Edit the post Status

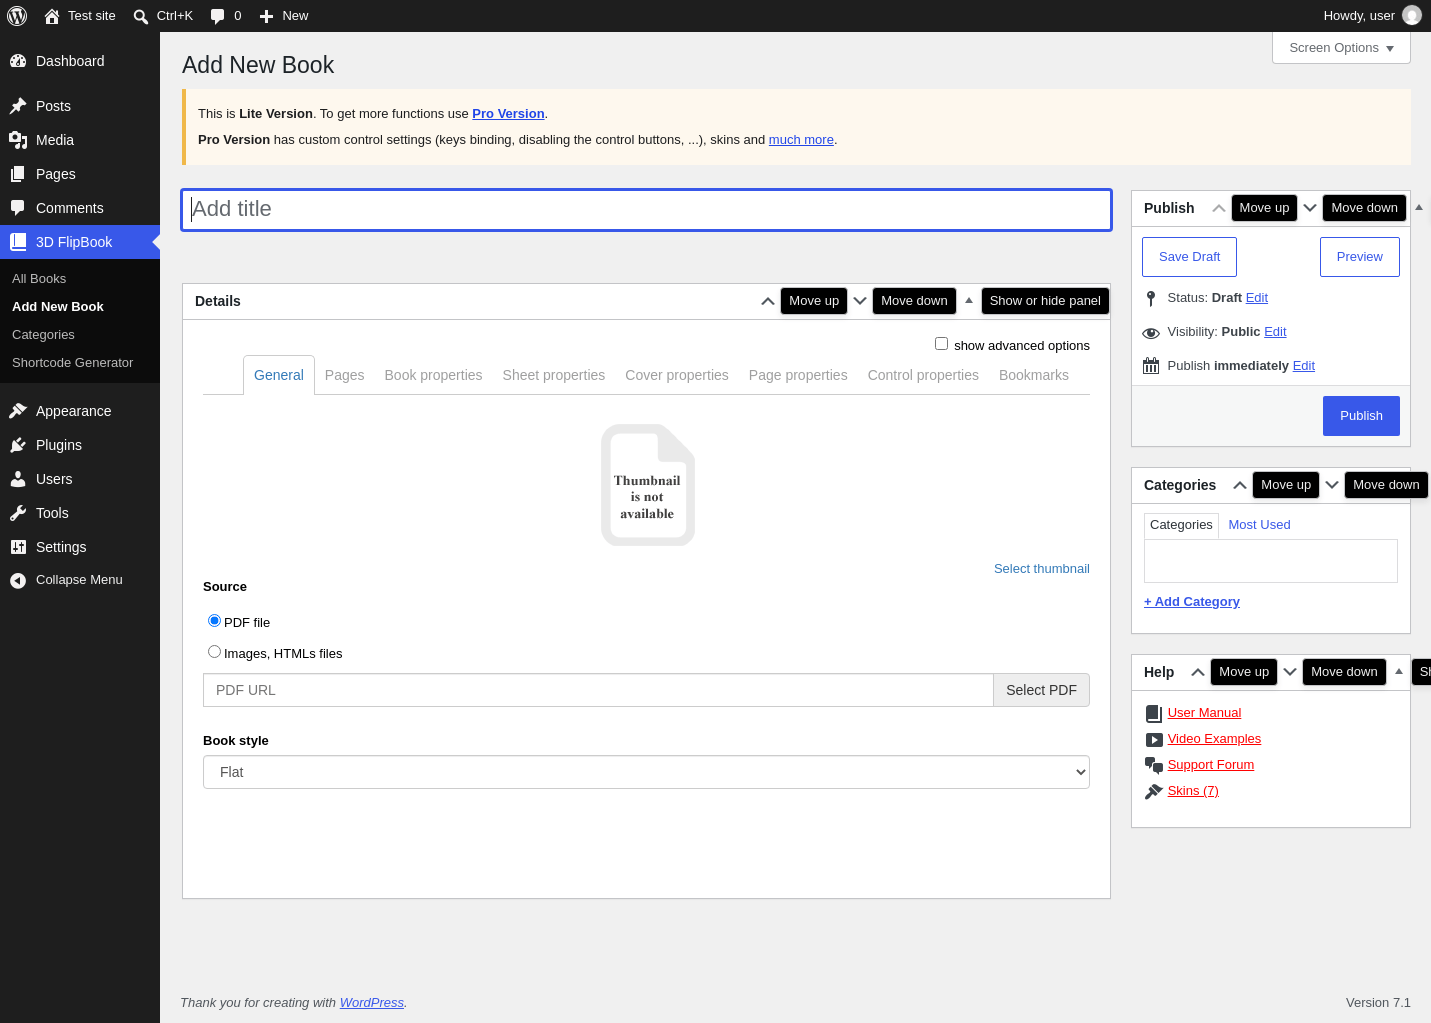[x=1257, y=298]
